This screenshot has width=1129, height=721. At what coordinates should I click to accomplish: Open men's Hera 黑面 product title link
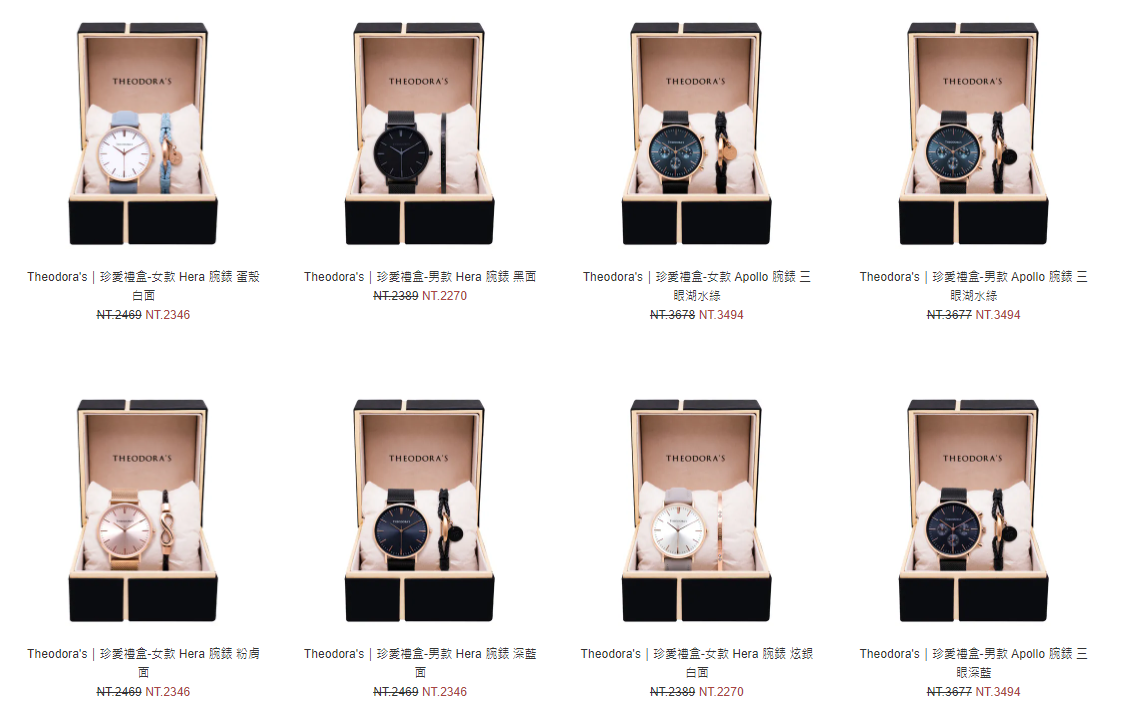coord(420,277)
